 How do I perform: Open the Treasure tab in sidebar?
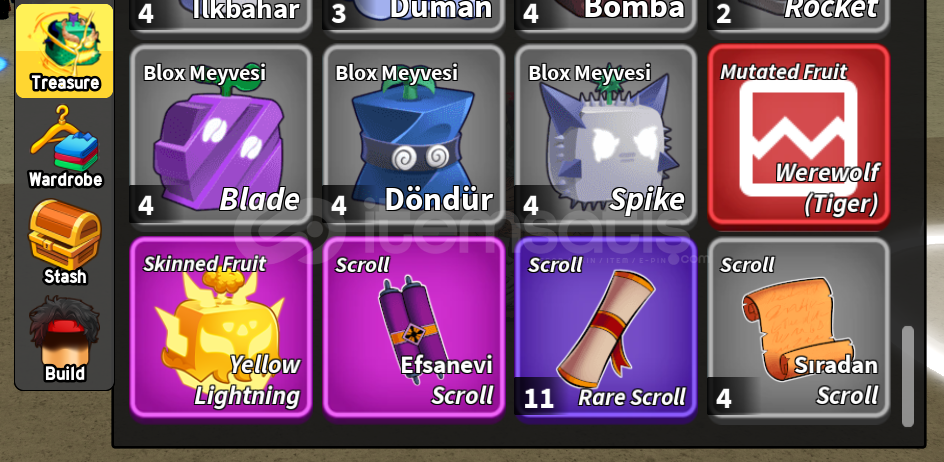coord(64,51)
